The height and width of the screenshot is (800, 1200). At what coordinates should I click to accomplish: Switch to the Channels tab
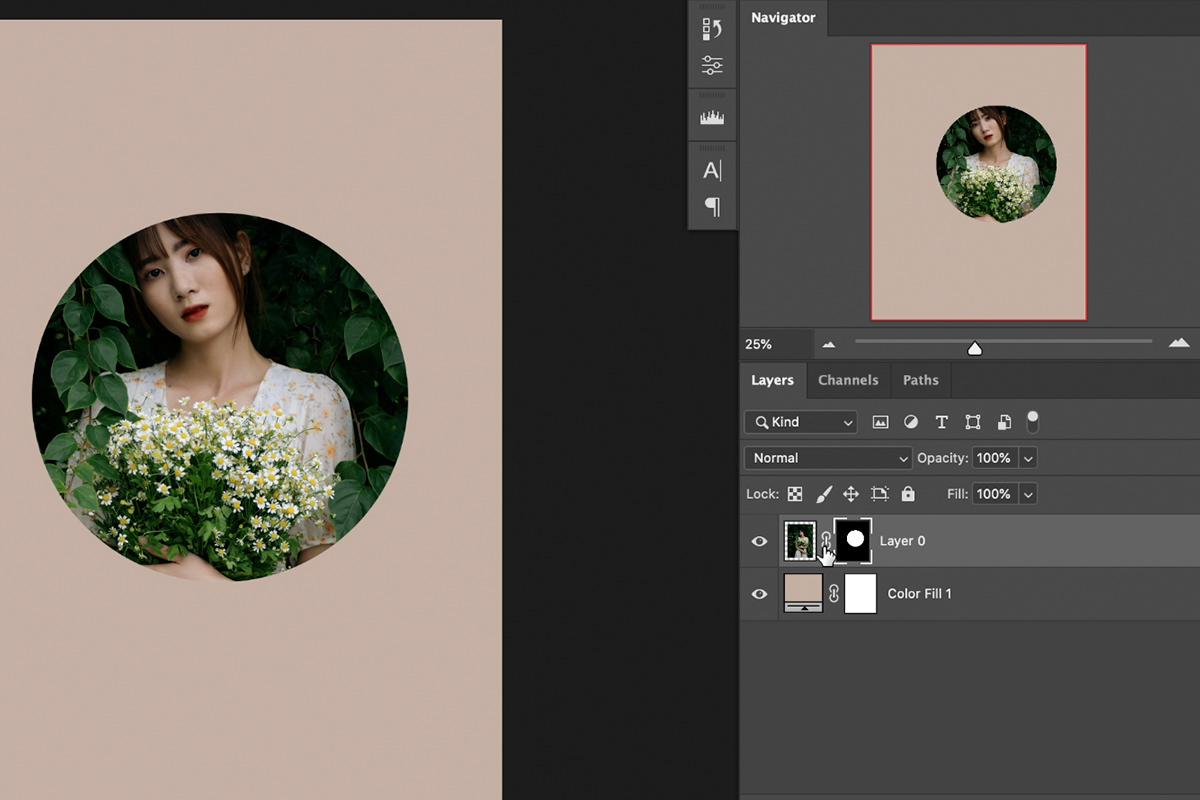[848, 380]
